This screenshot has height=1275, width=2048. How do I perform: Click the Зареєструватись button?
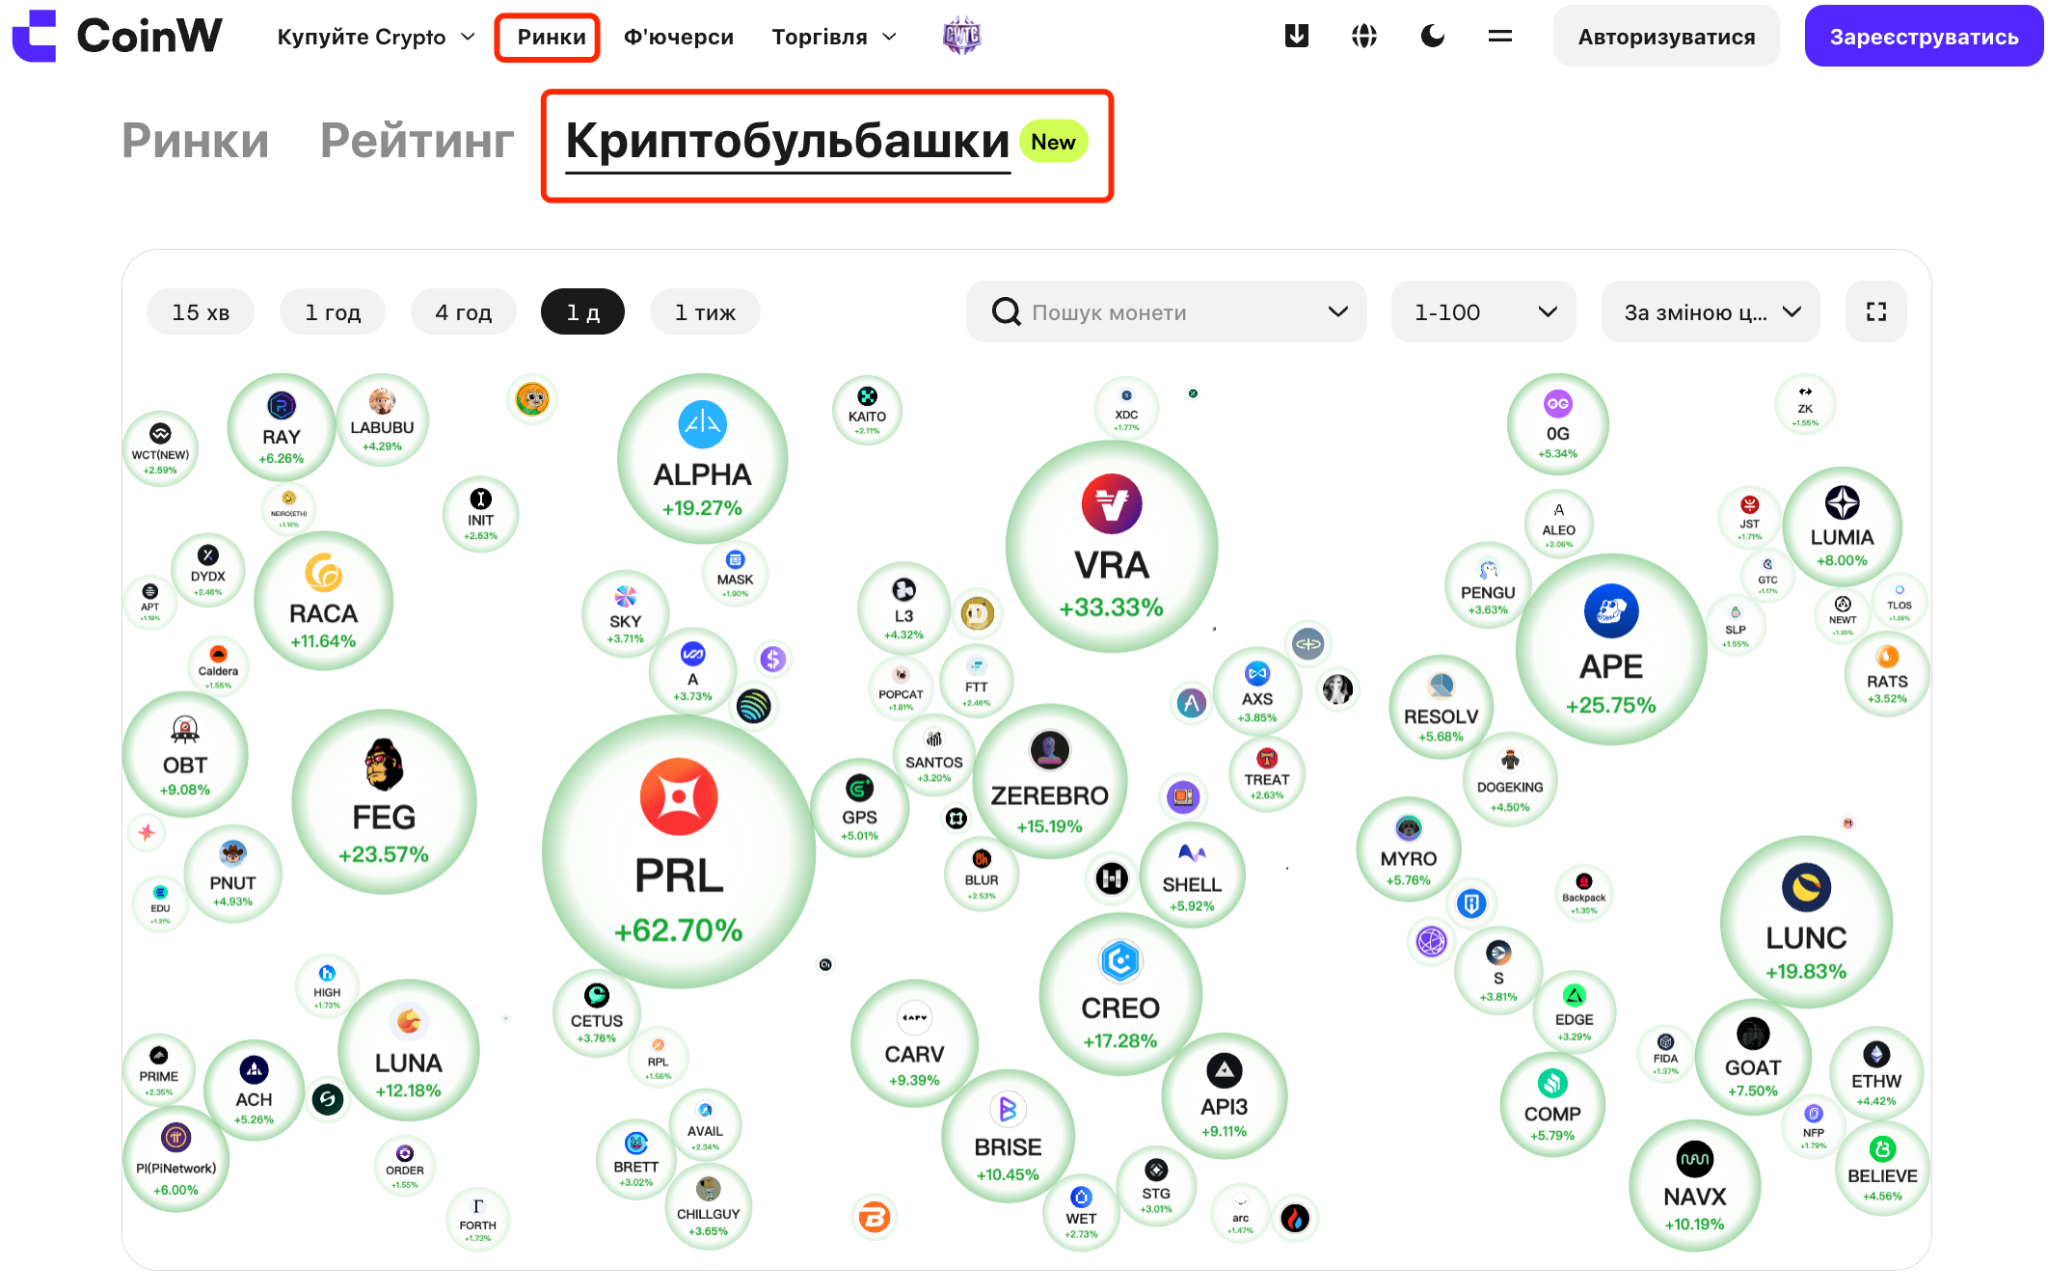point(1924,36)
